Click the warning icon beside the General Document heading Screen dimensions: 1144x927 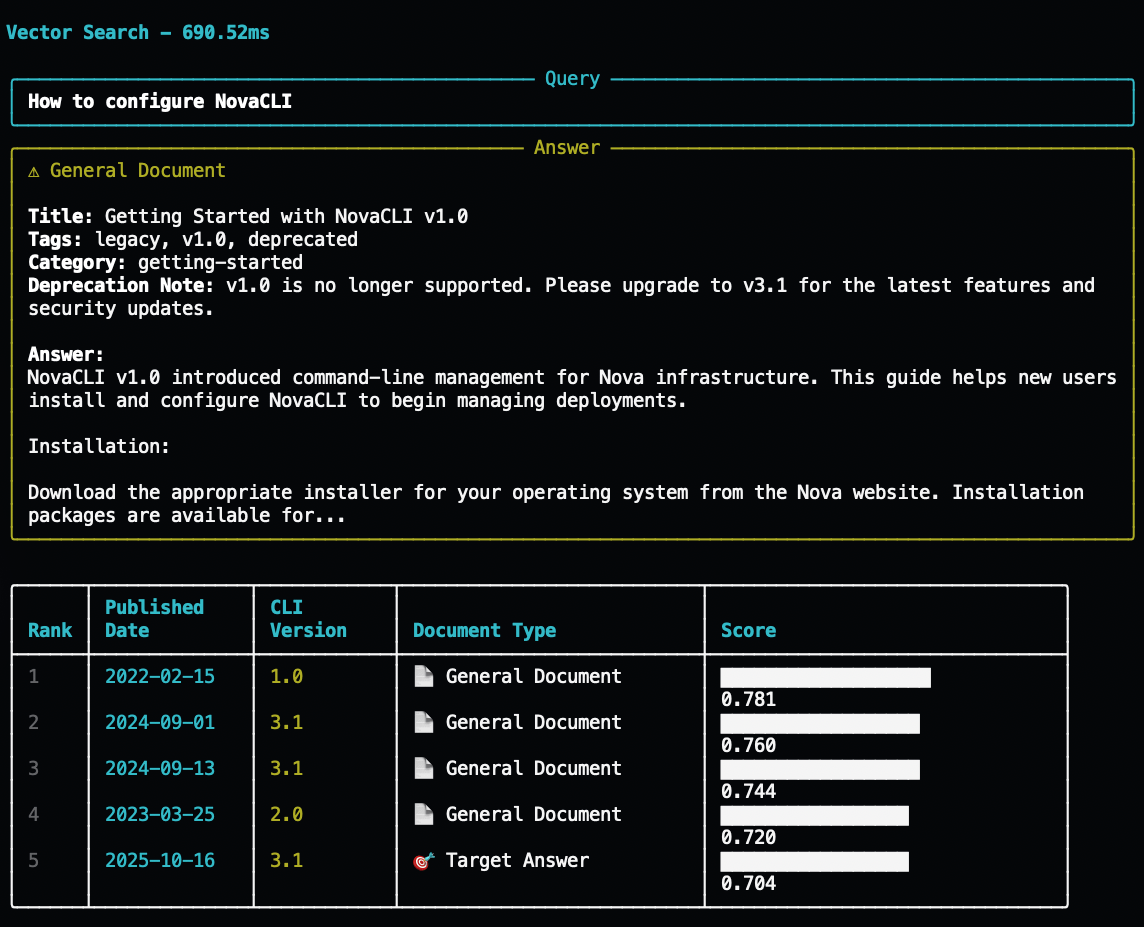(x=34, y=171)
